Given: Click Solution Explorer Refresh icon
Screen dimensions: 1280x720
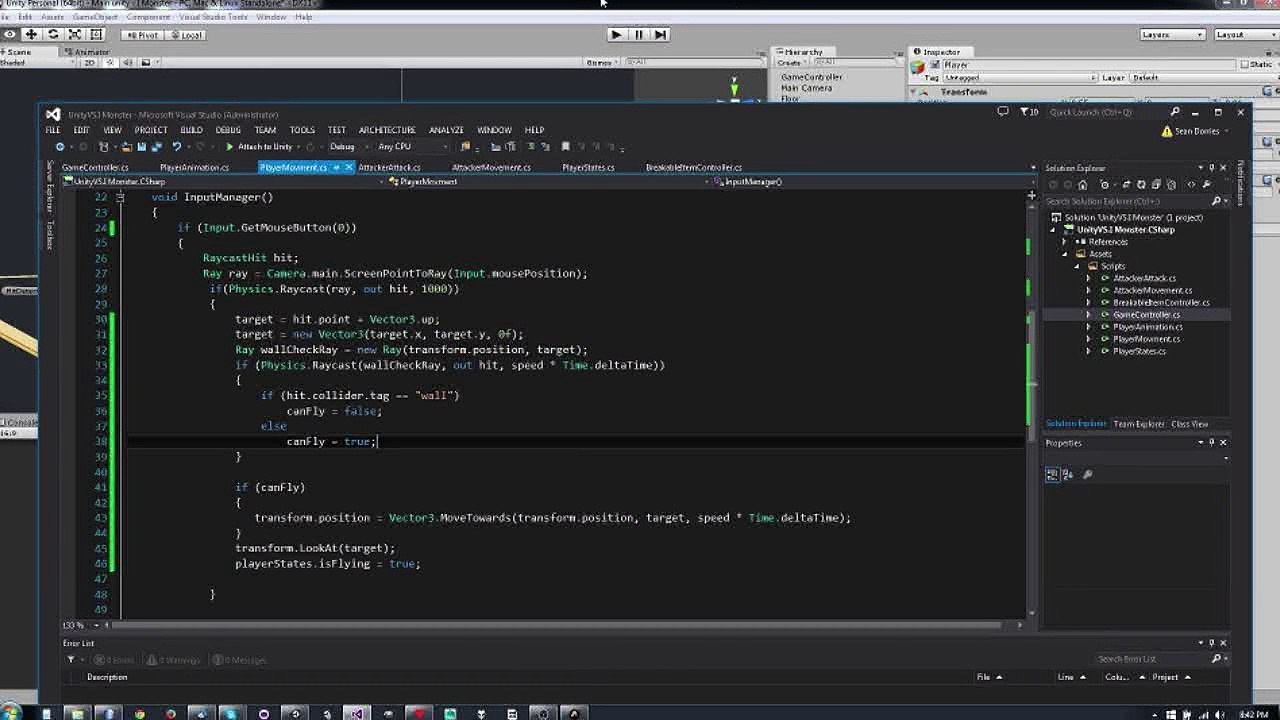Looking at the screenshot, I should click(1141, 185).
